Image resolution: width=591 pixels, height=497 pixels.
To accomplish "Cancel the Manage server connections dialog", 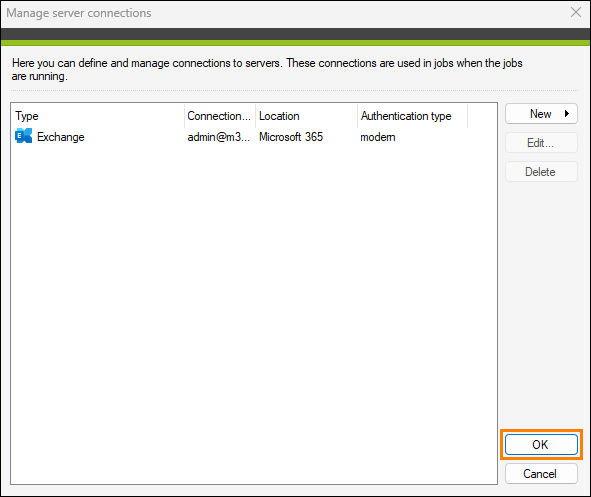I will pyautogui.click(x=541, y=474).
